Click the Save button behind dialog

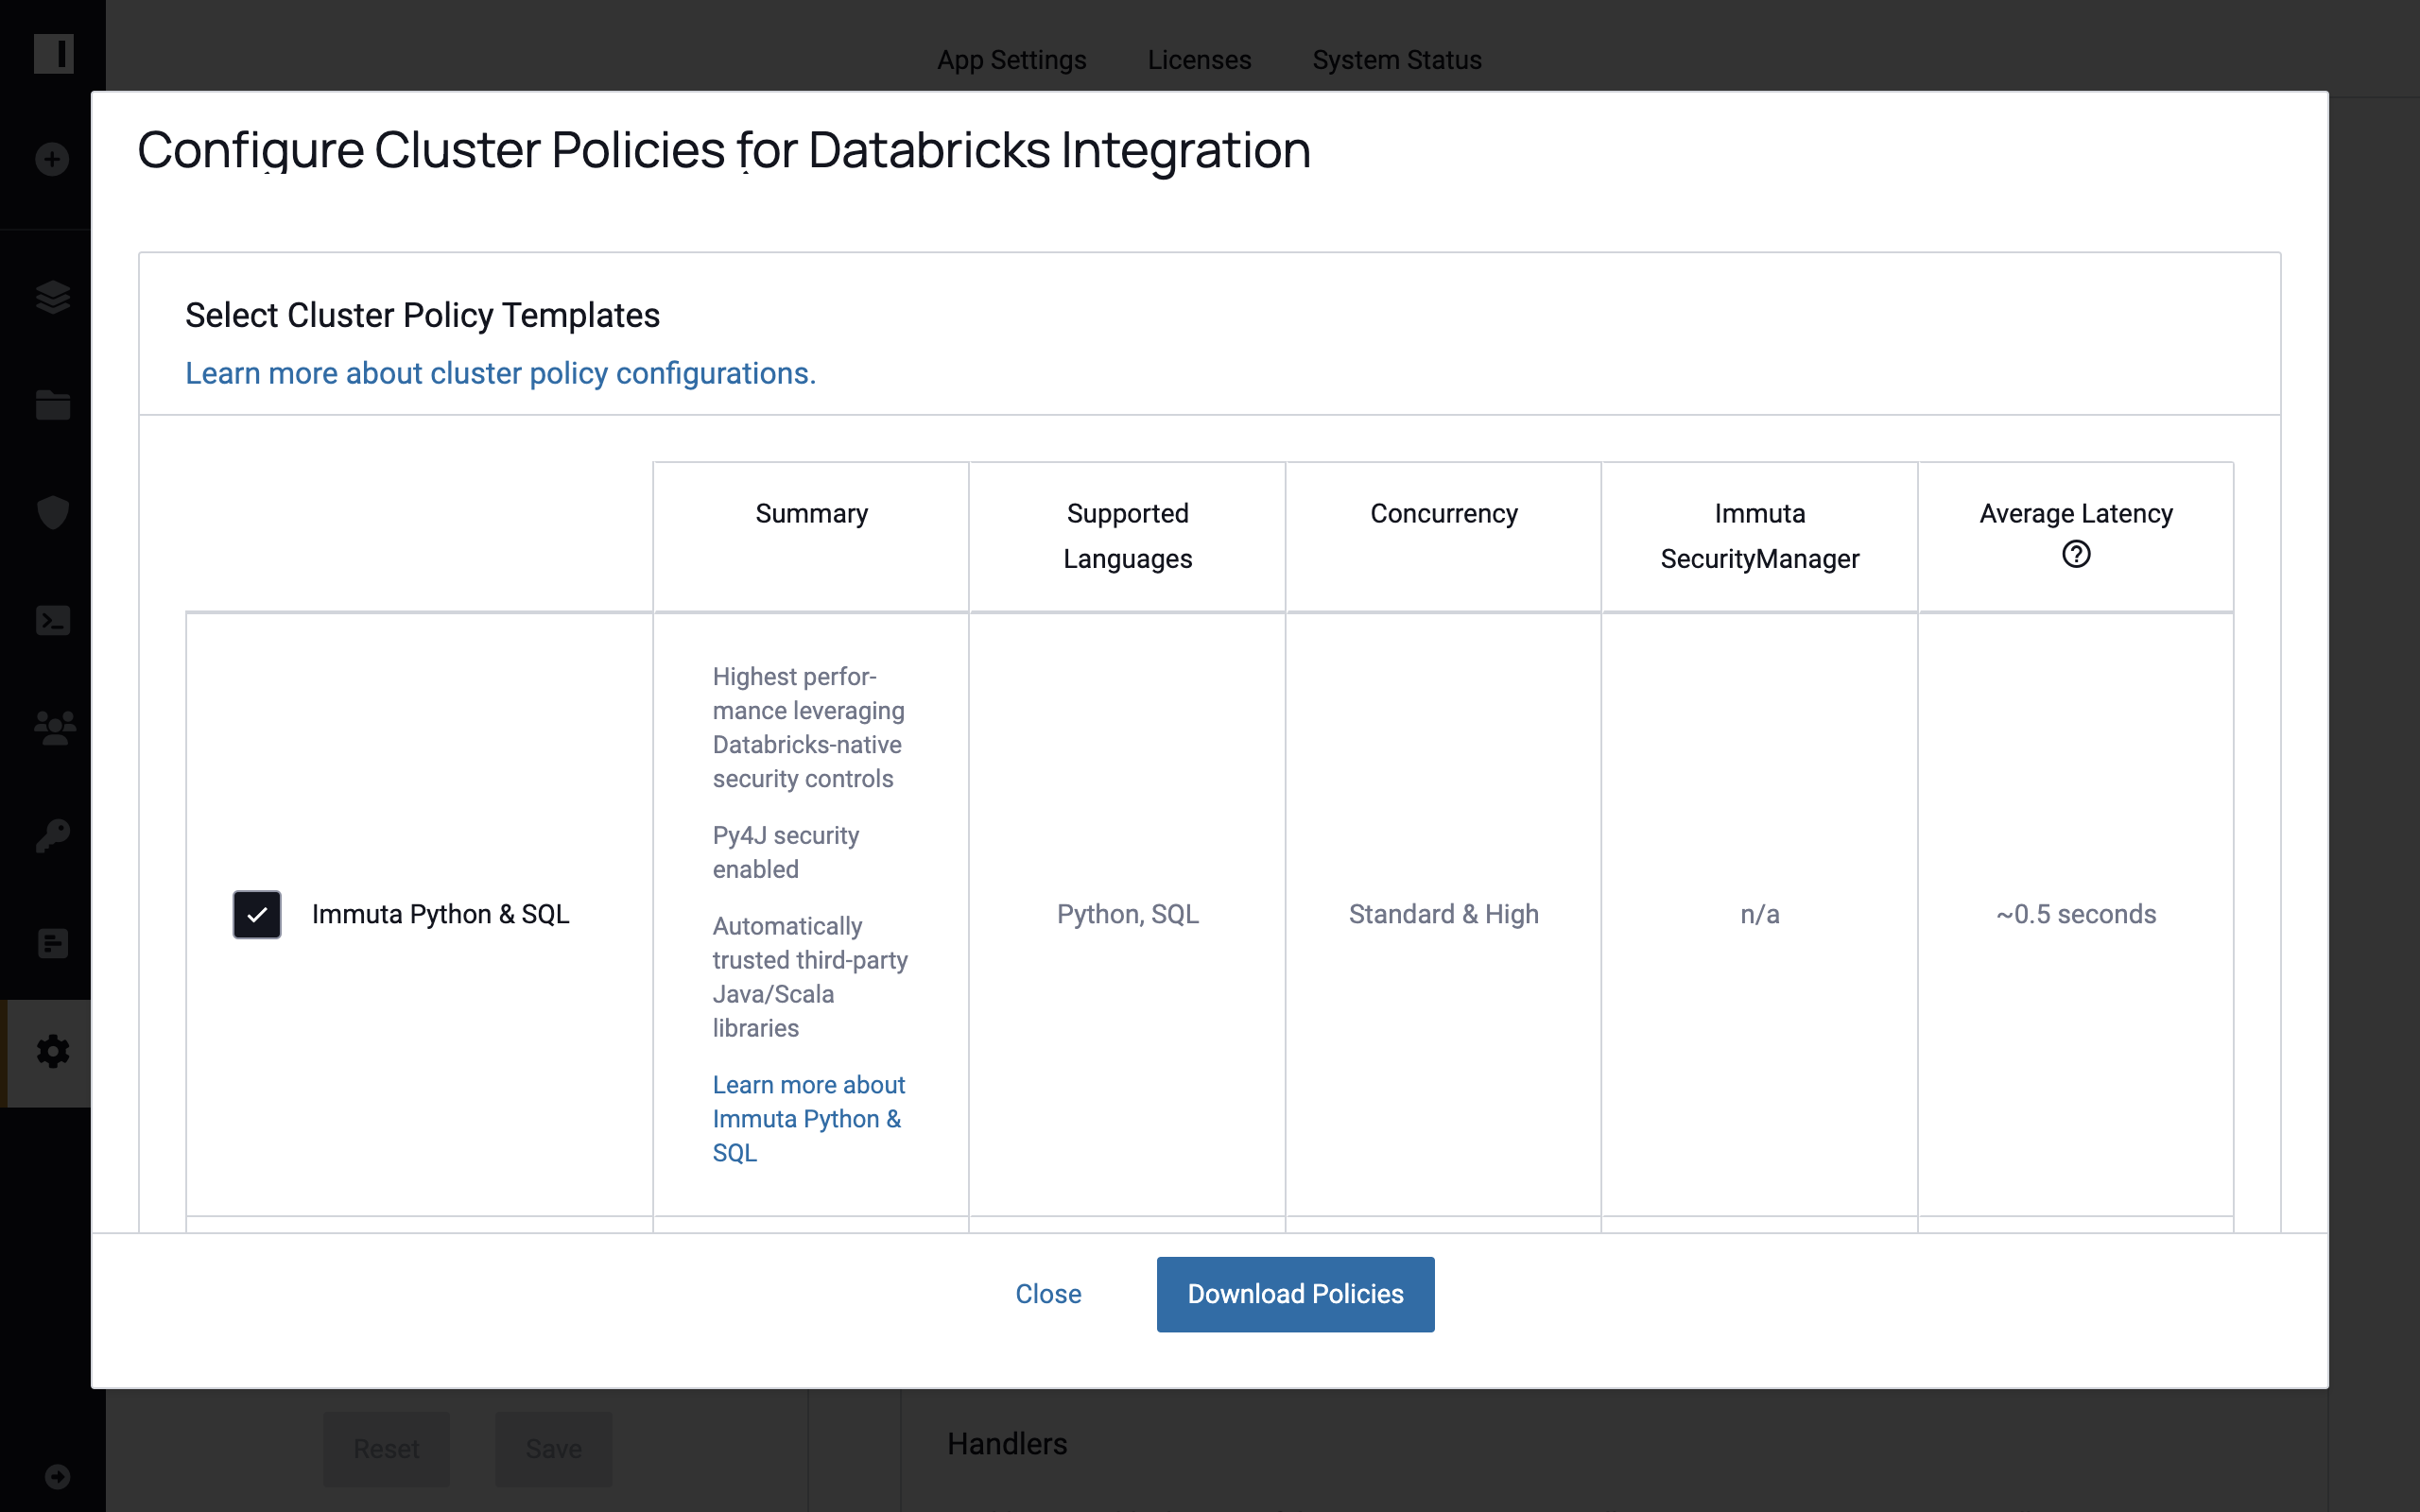tap(553, 1449)
